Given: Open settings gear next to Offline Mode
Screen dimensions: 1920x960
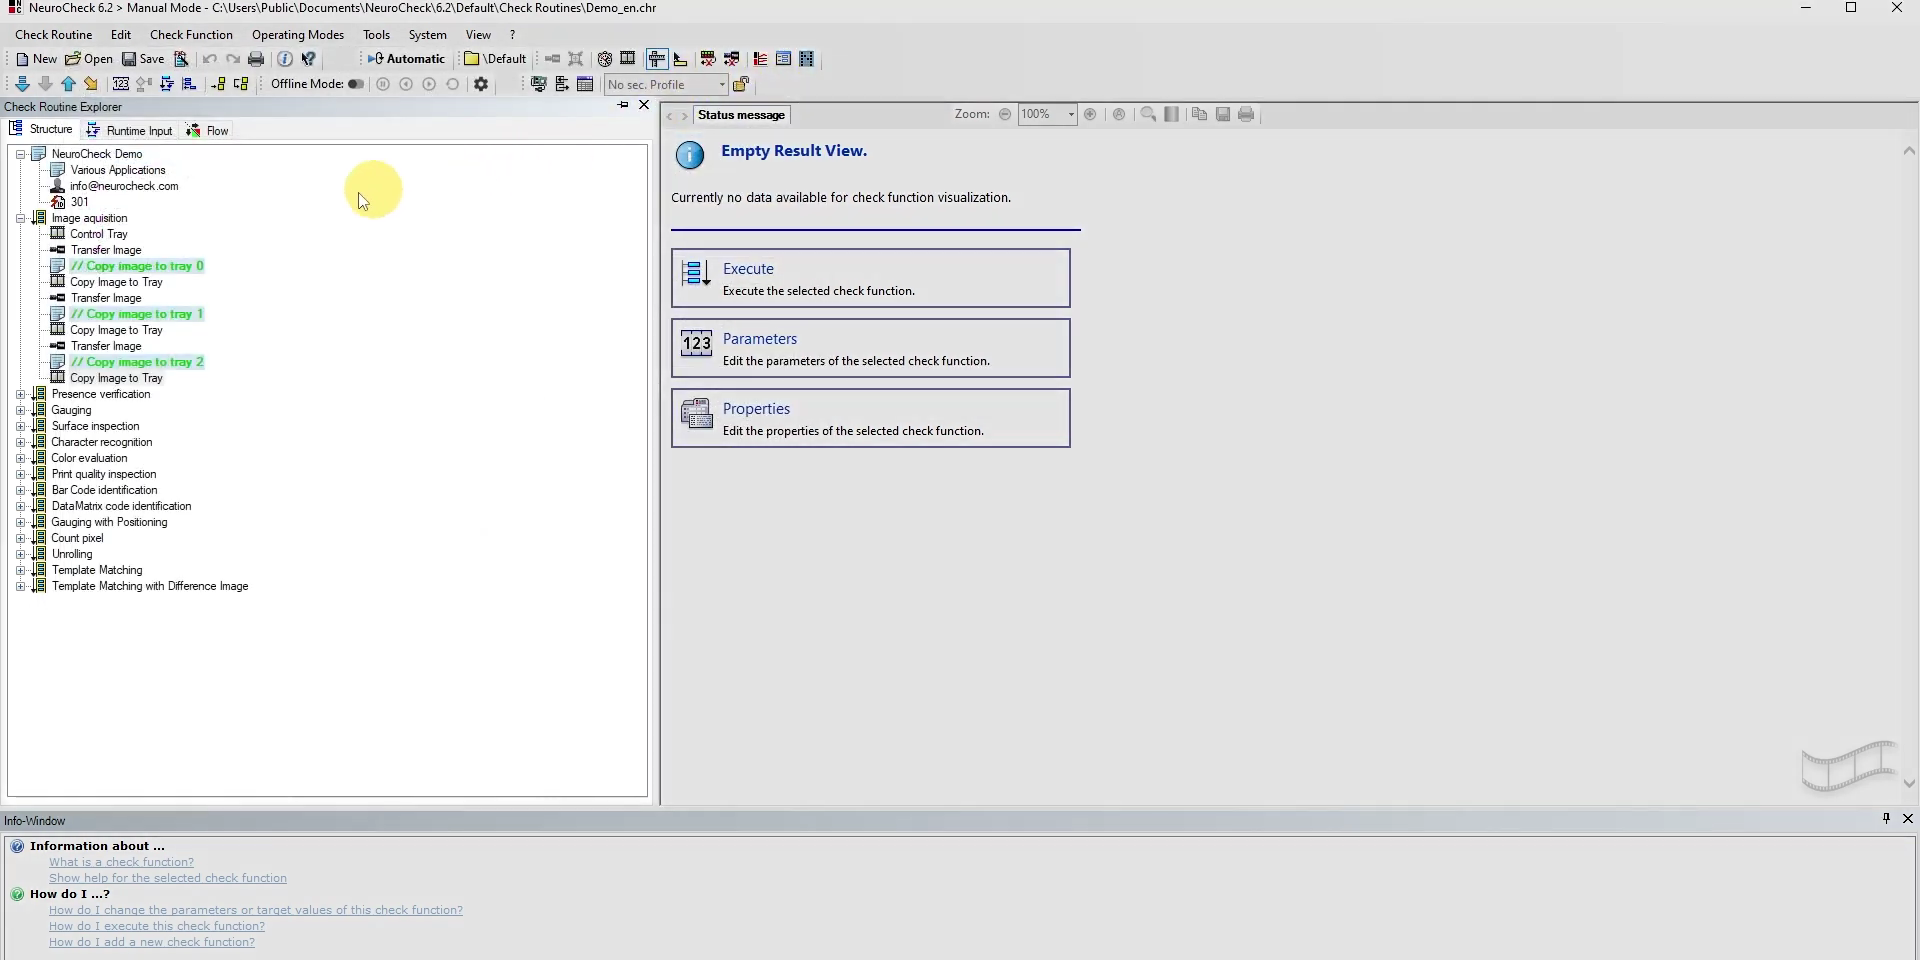Looking at the screenshot, I should (x=481, y=85).
